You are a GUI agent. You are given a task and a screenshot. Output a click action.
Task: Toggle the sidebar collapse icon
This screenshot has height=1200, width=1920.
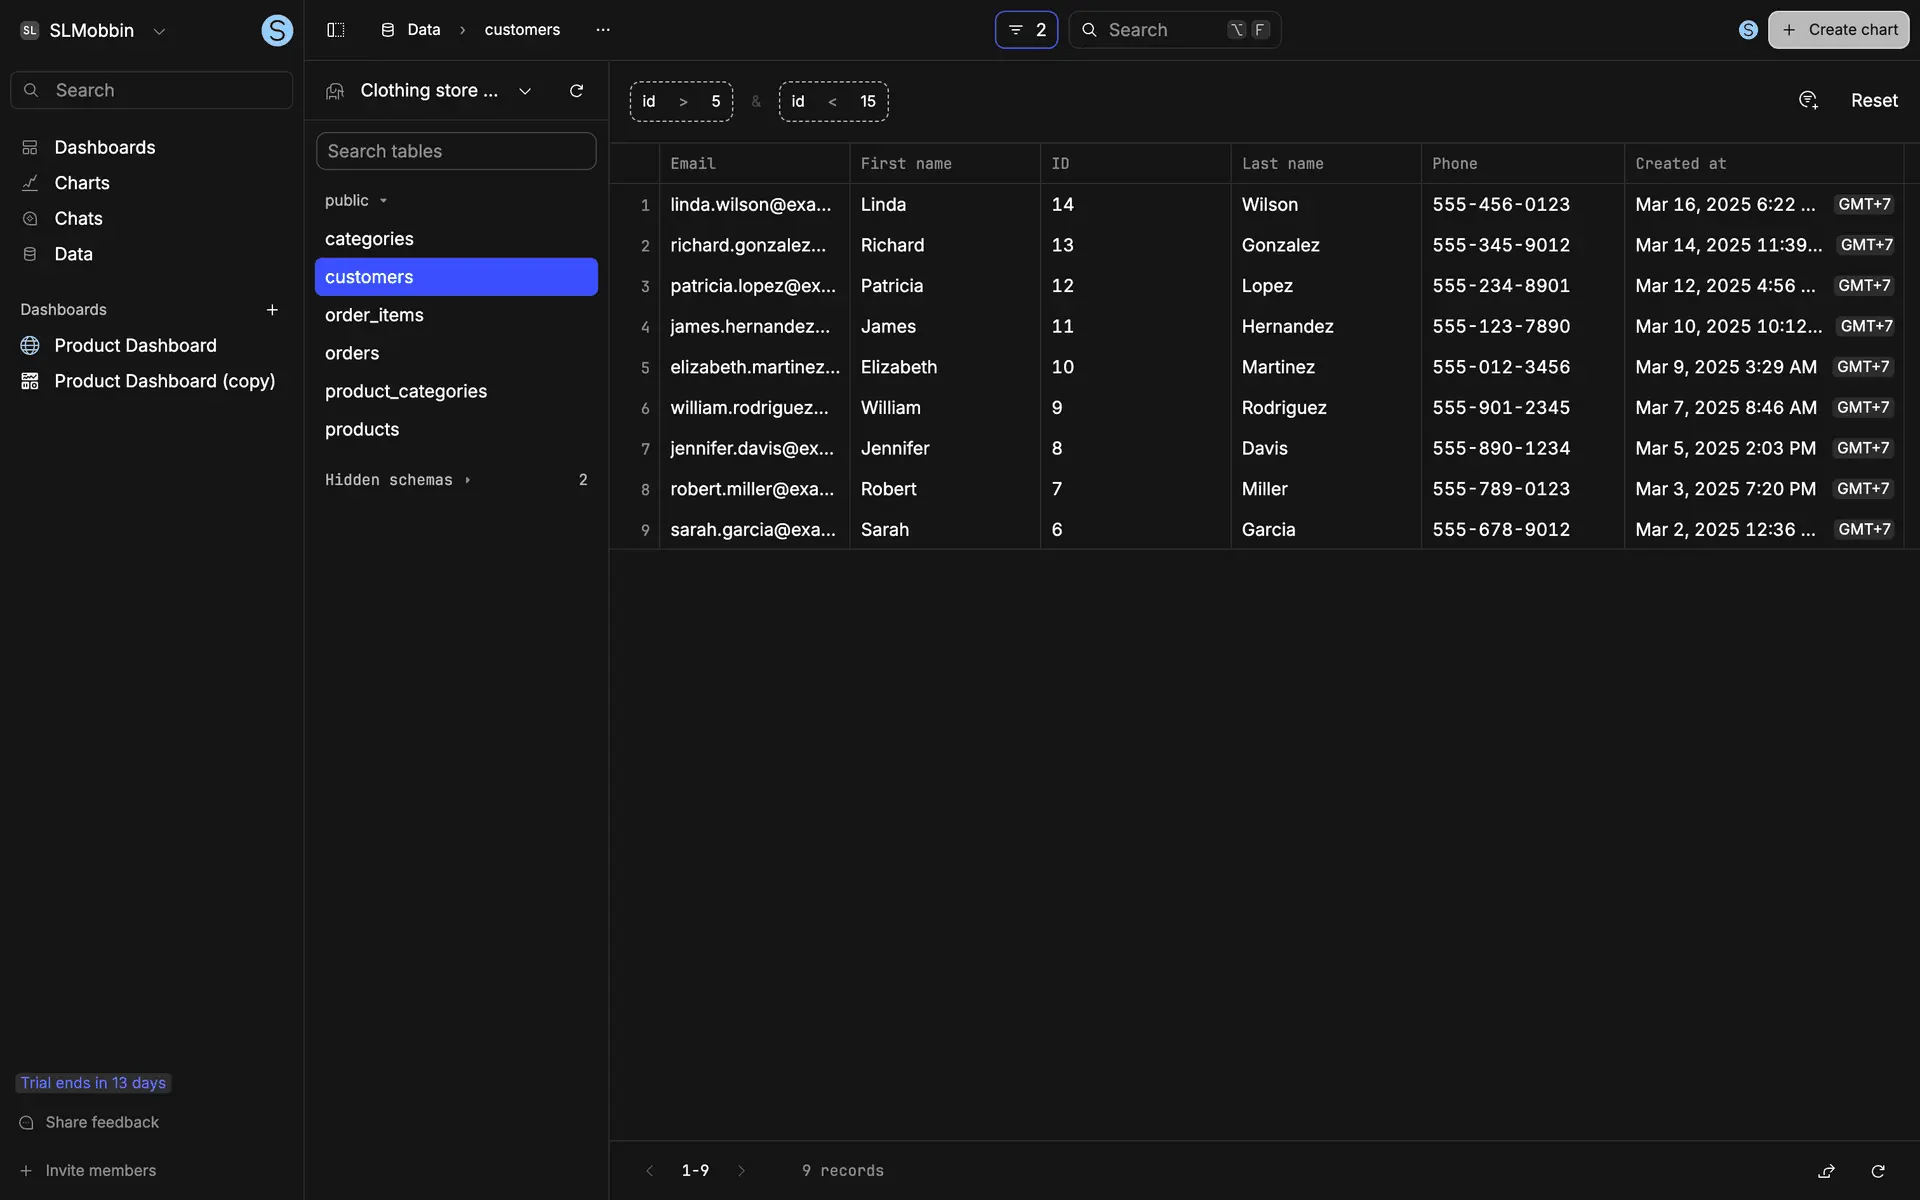point(336,30)
